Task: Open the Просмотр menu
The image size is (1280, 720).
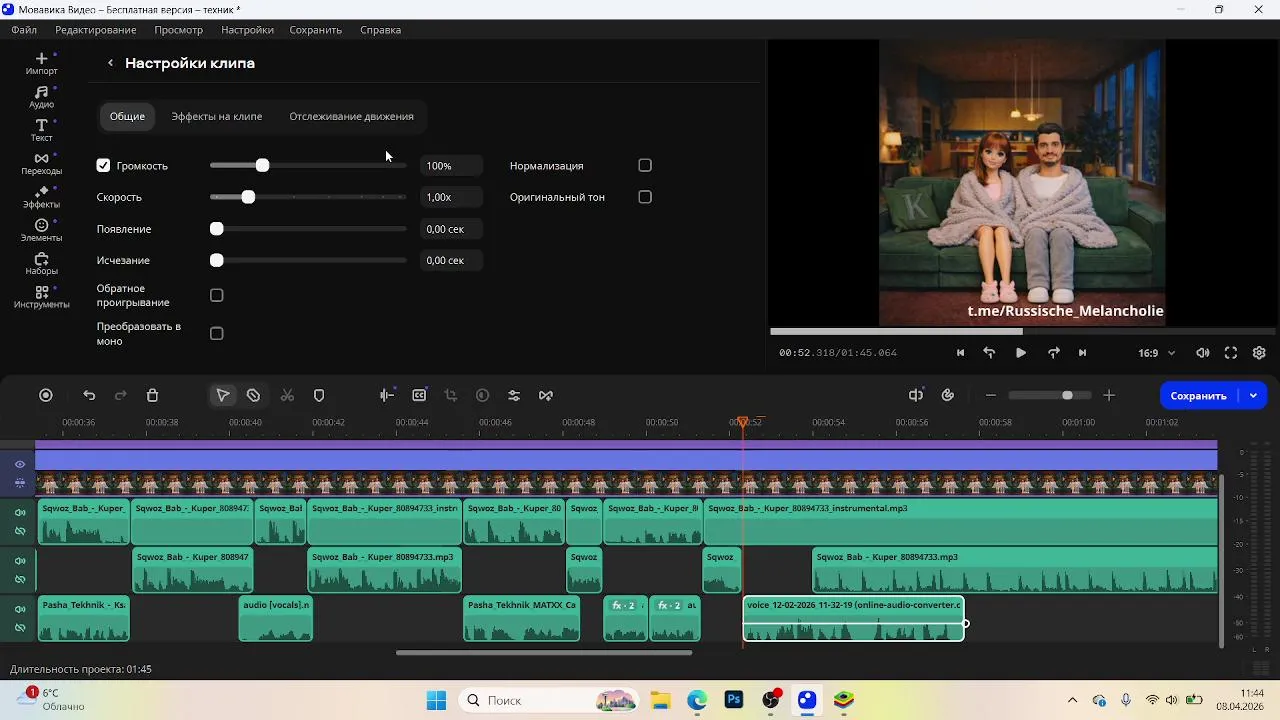Action: point(179,30)
